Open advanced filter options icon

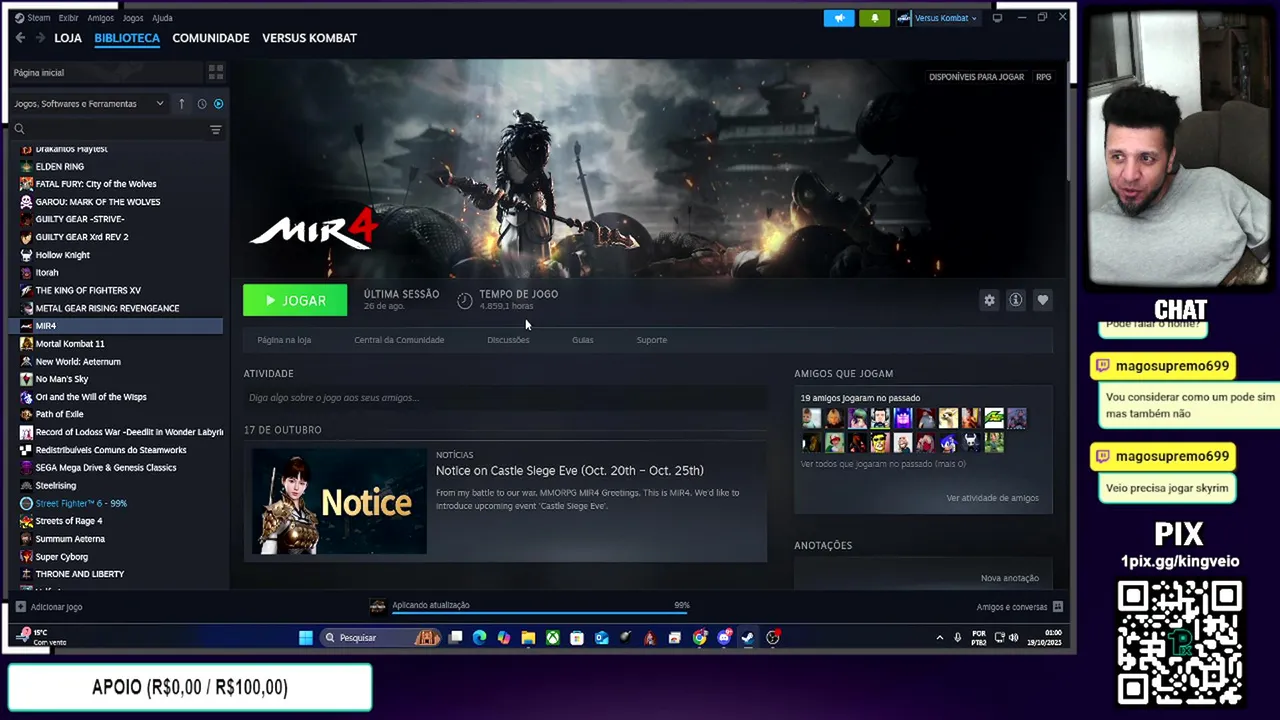tap(215, 129)
